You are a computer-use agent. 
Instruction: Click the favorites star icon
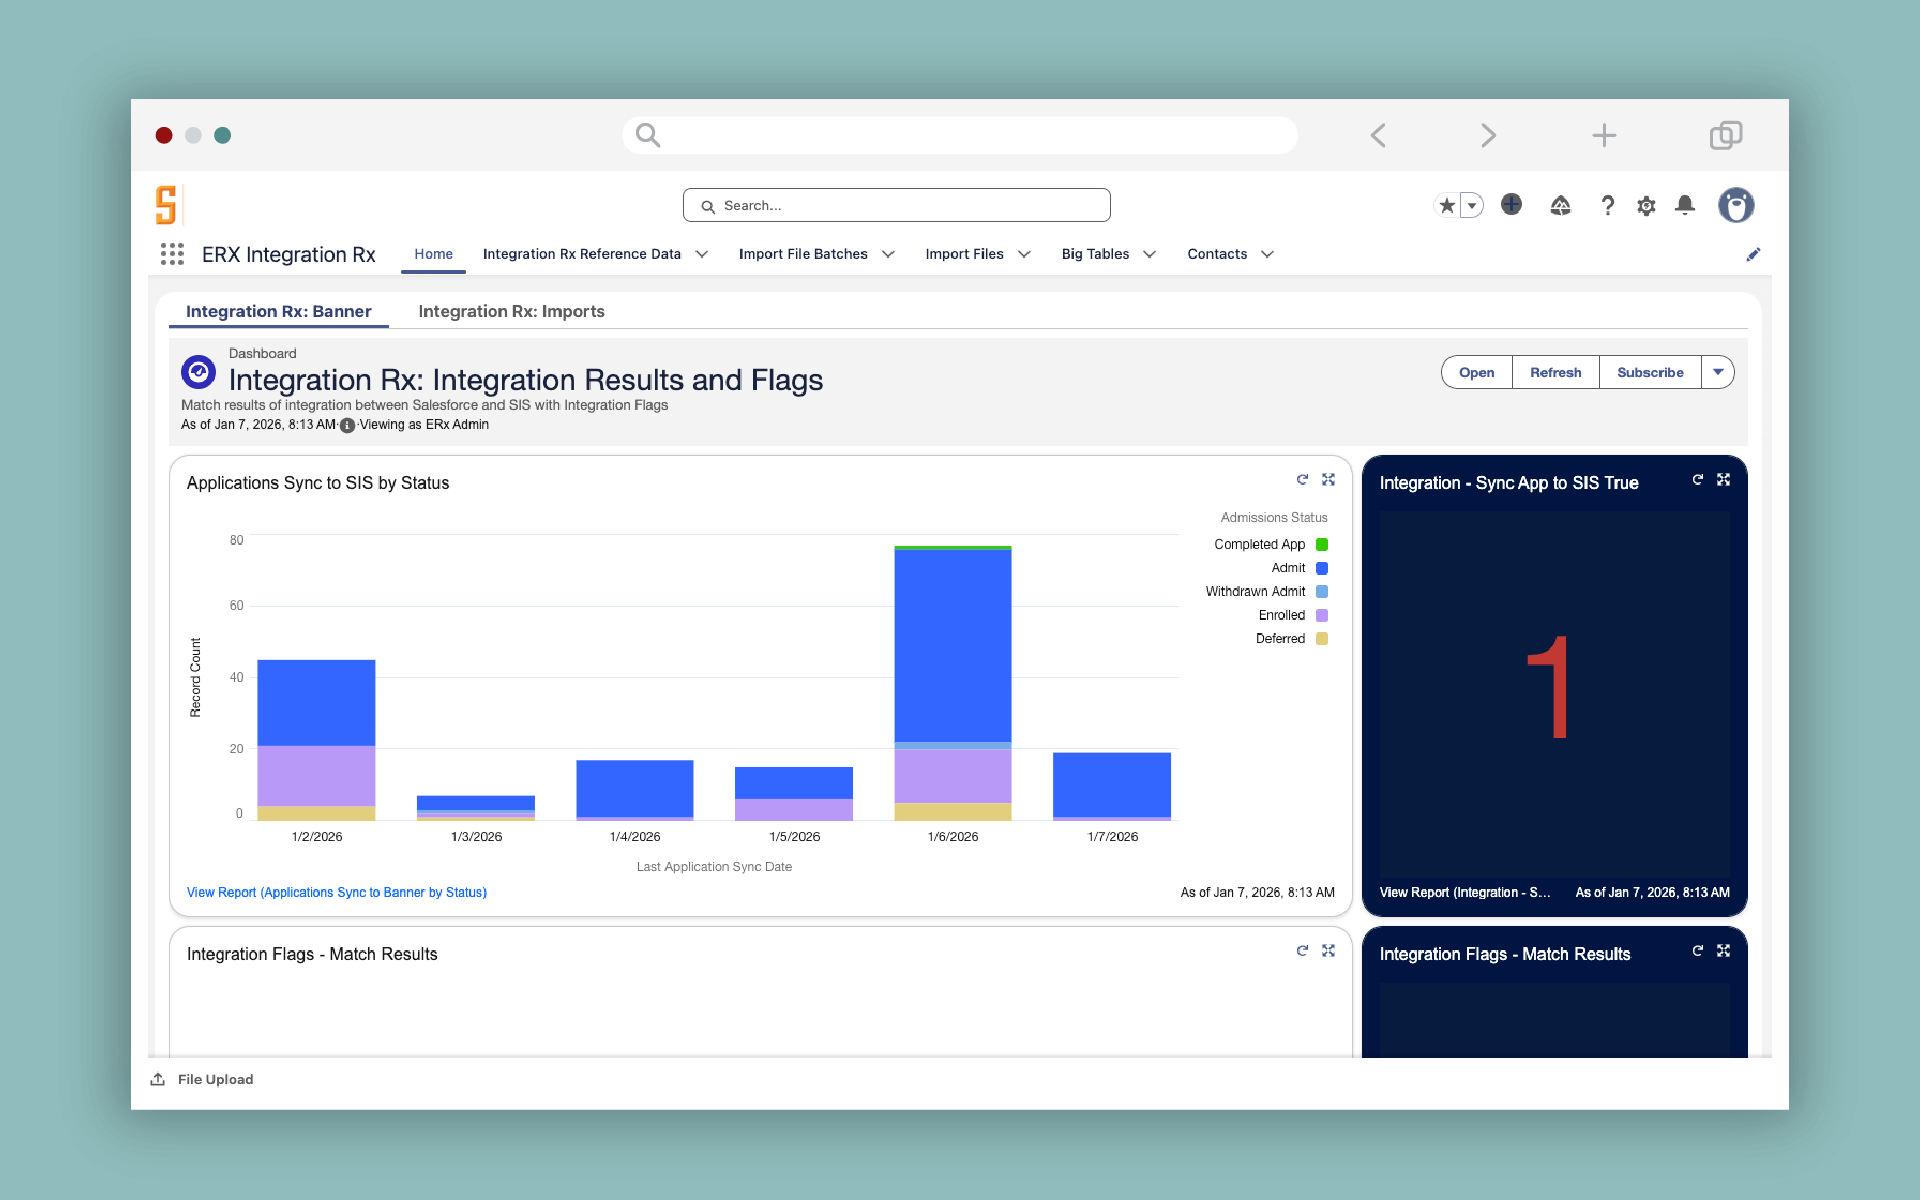pos(1447,206)
